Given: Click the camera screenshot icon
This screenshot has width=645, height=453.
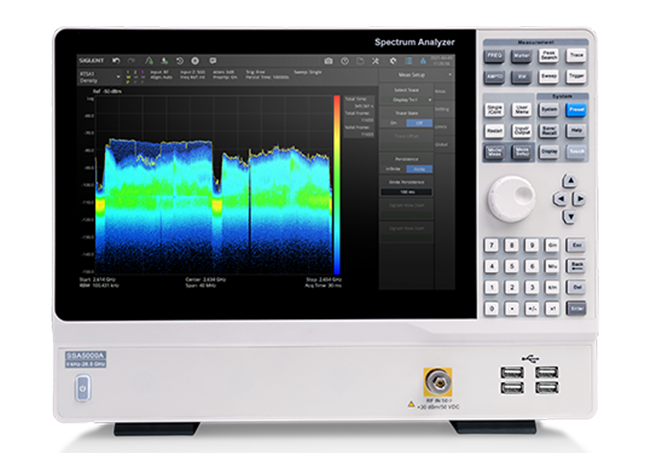Looking at the screenshot, I should (x=327, y=61).
